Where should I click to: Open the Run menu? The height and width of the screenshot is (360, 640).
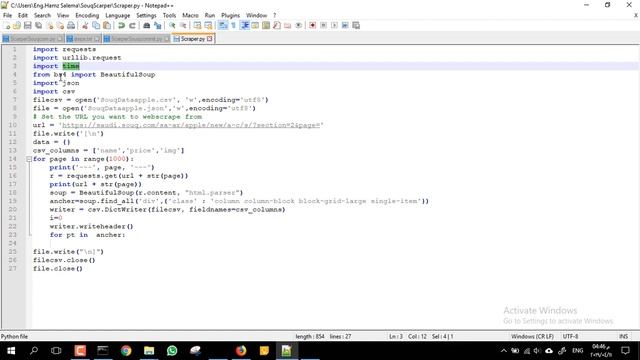(x=210, y=15)
